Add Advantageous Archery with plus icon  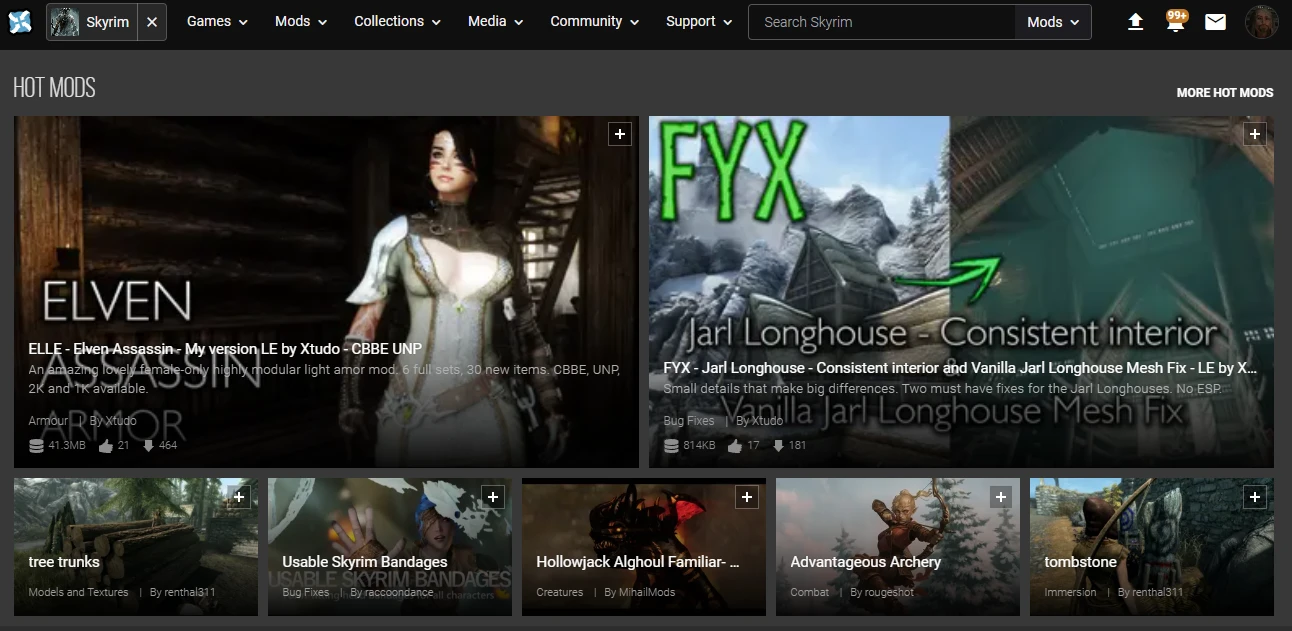(x=1001, y=496)
